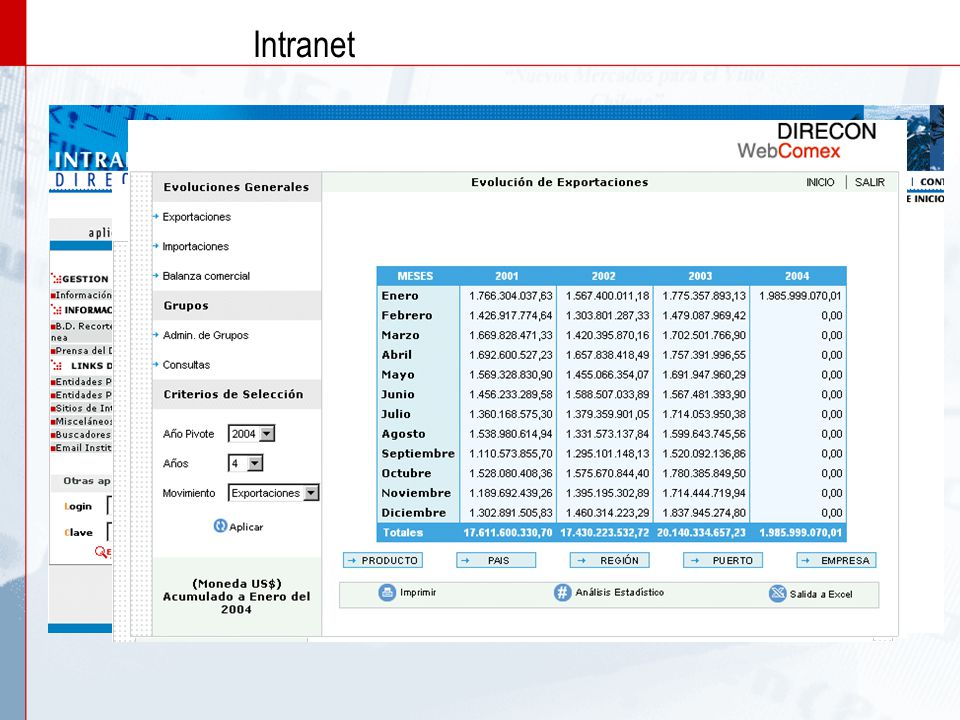Select the Mayo row label
This screenshot has height=720, width=960.
click(398, 375)
